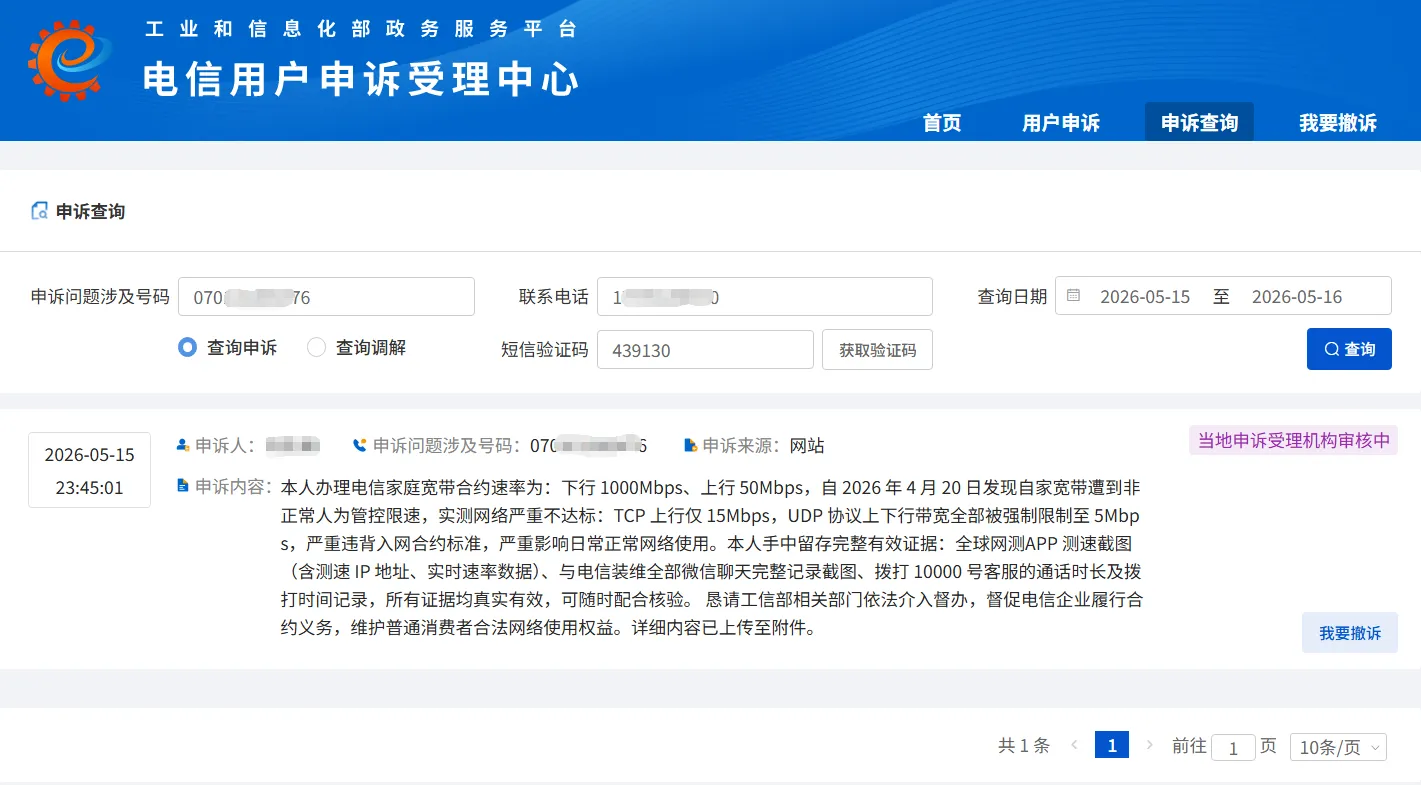This screenshot has height=785, width=1421.
Task: Click the calendar icon in 查询日期 field
Action: 1073,296
